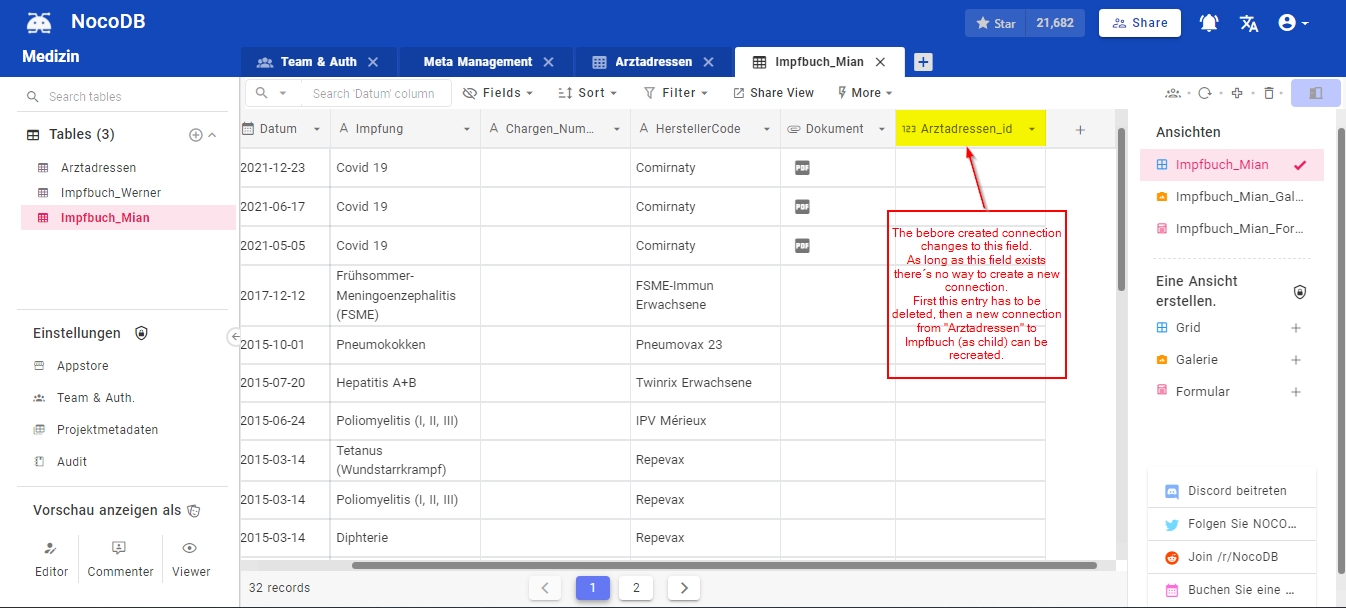Click the delete trash icon above the views list

[x=1269, y=91]
